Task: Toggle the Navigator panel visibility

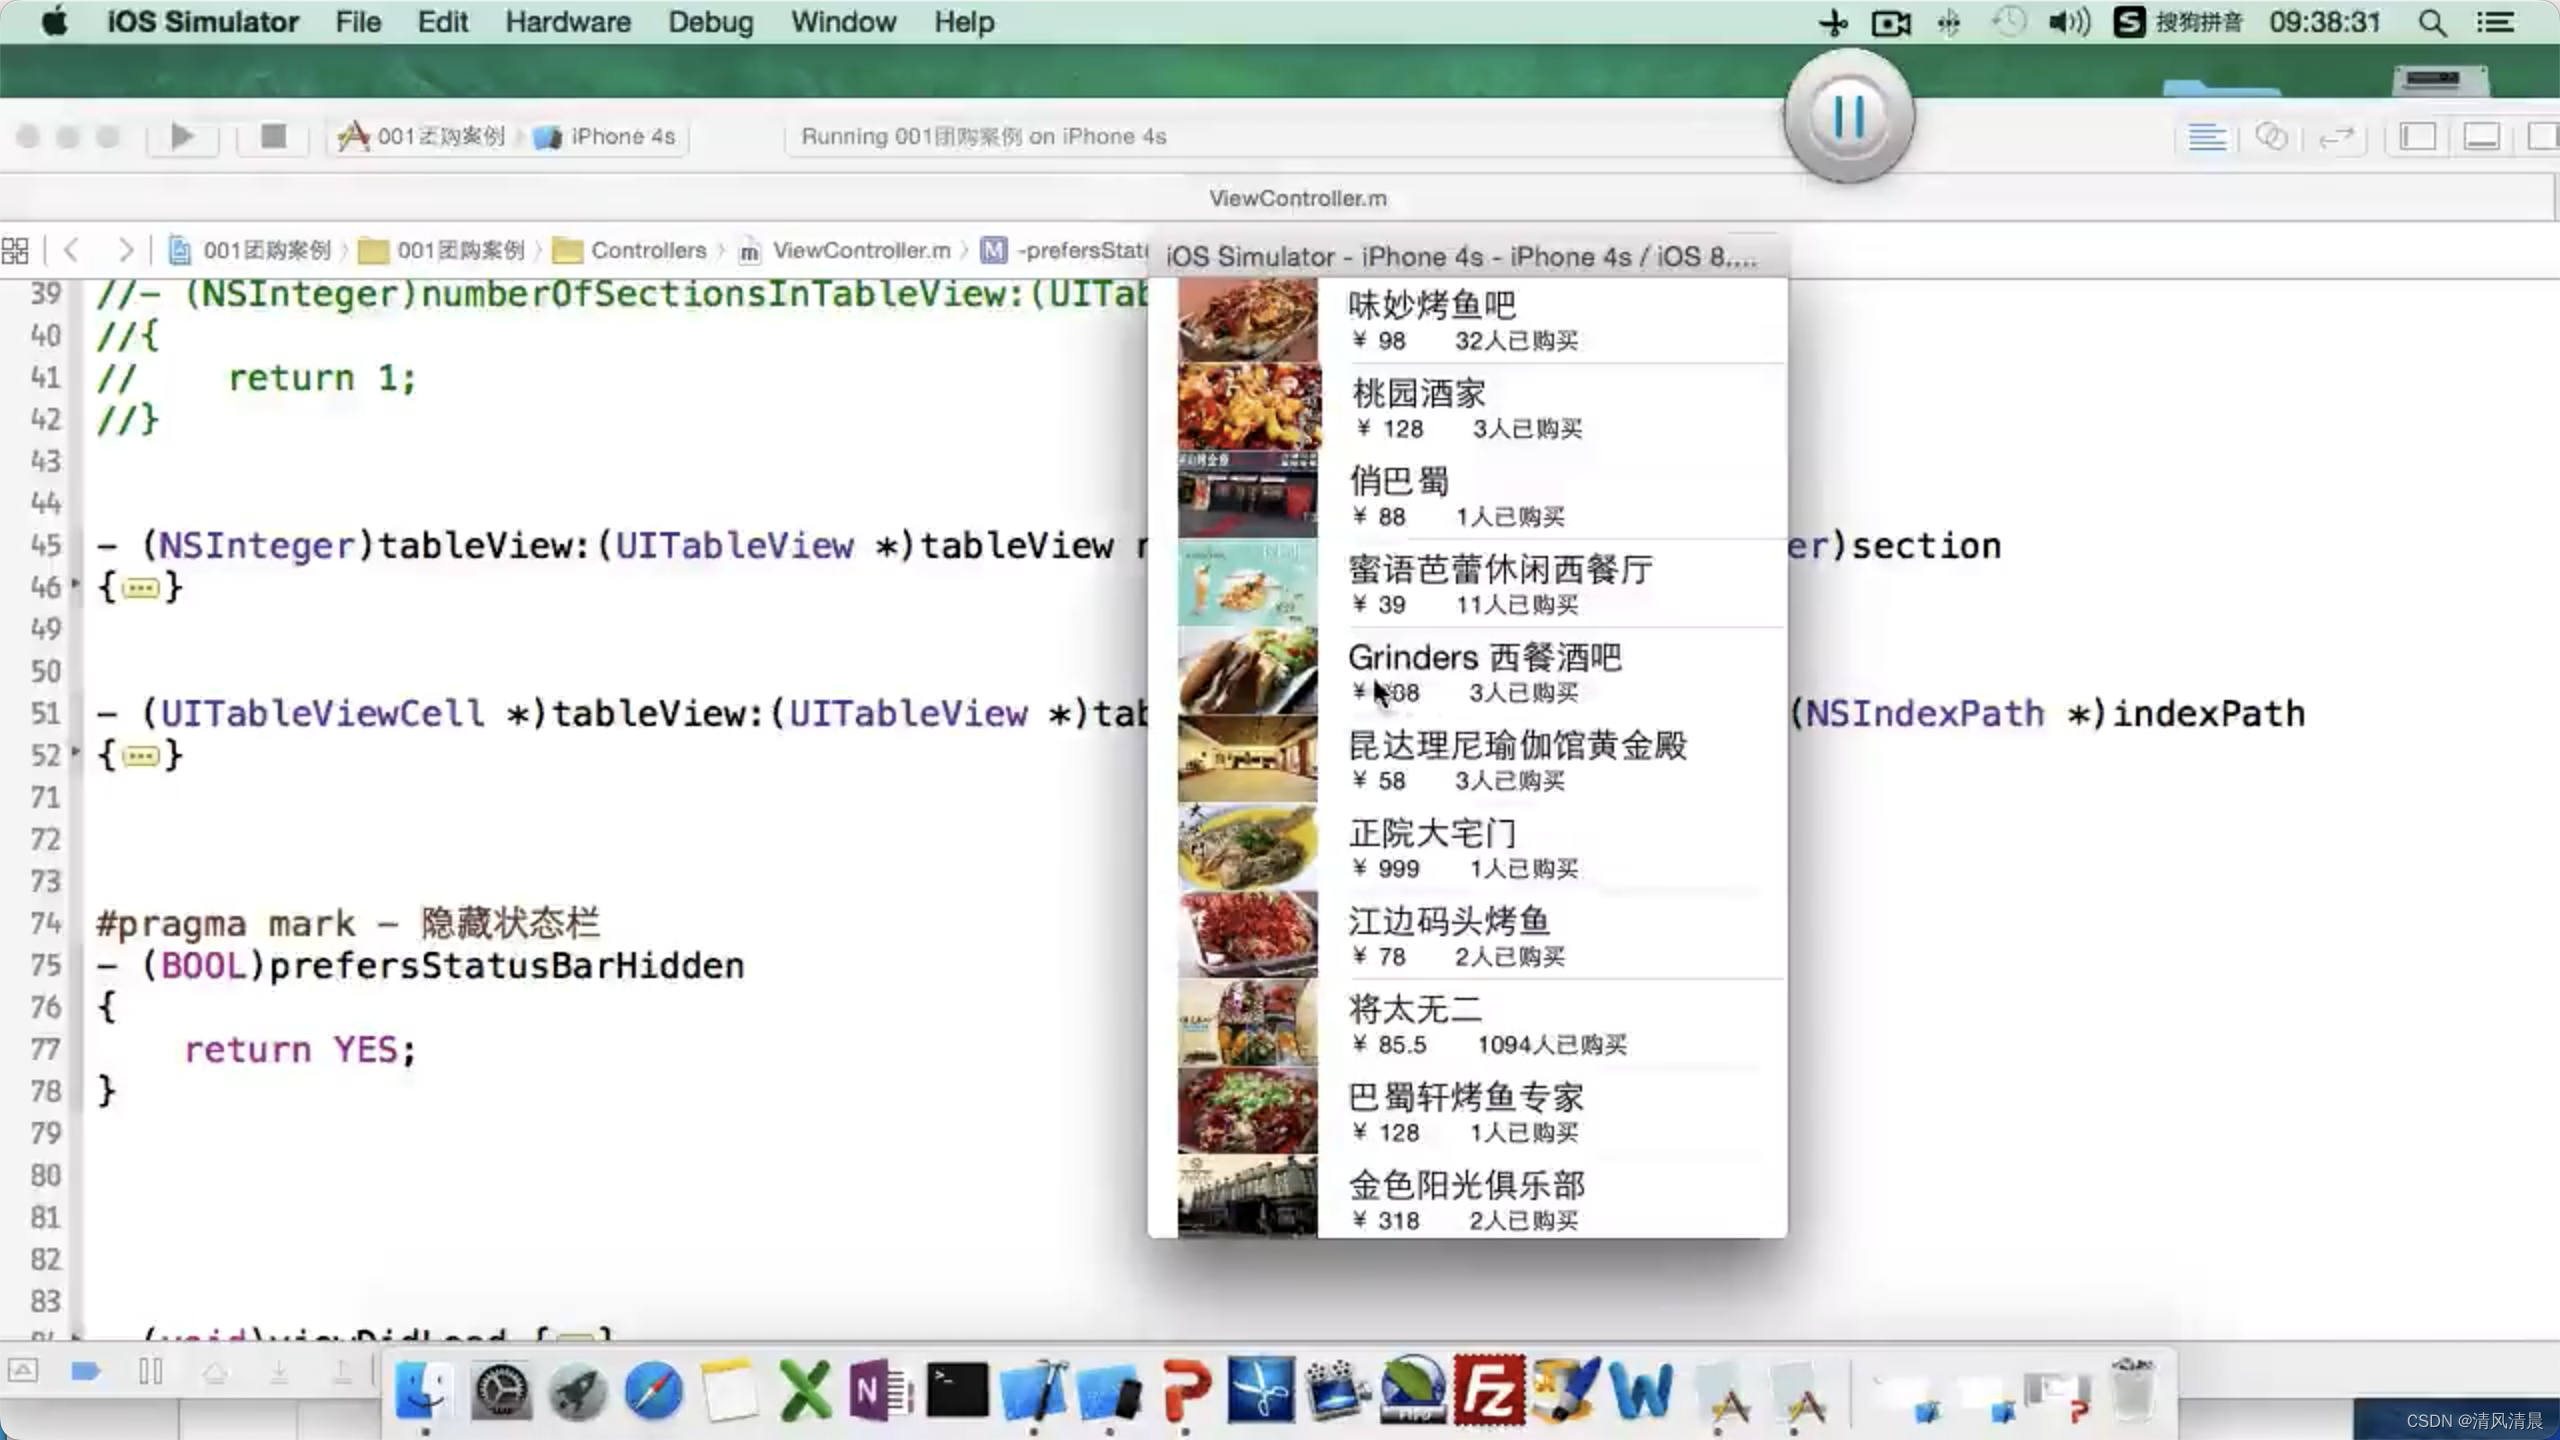Action: [2418, 137]
